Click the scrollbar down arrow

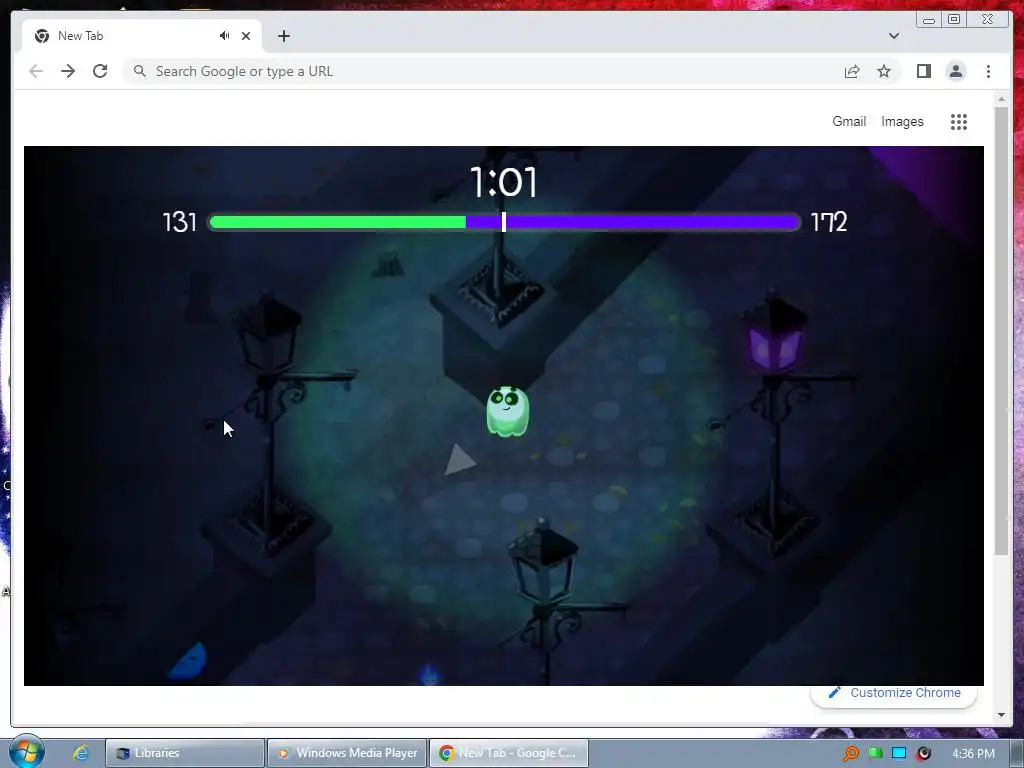pos(1001,714)
